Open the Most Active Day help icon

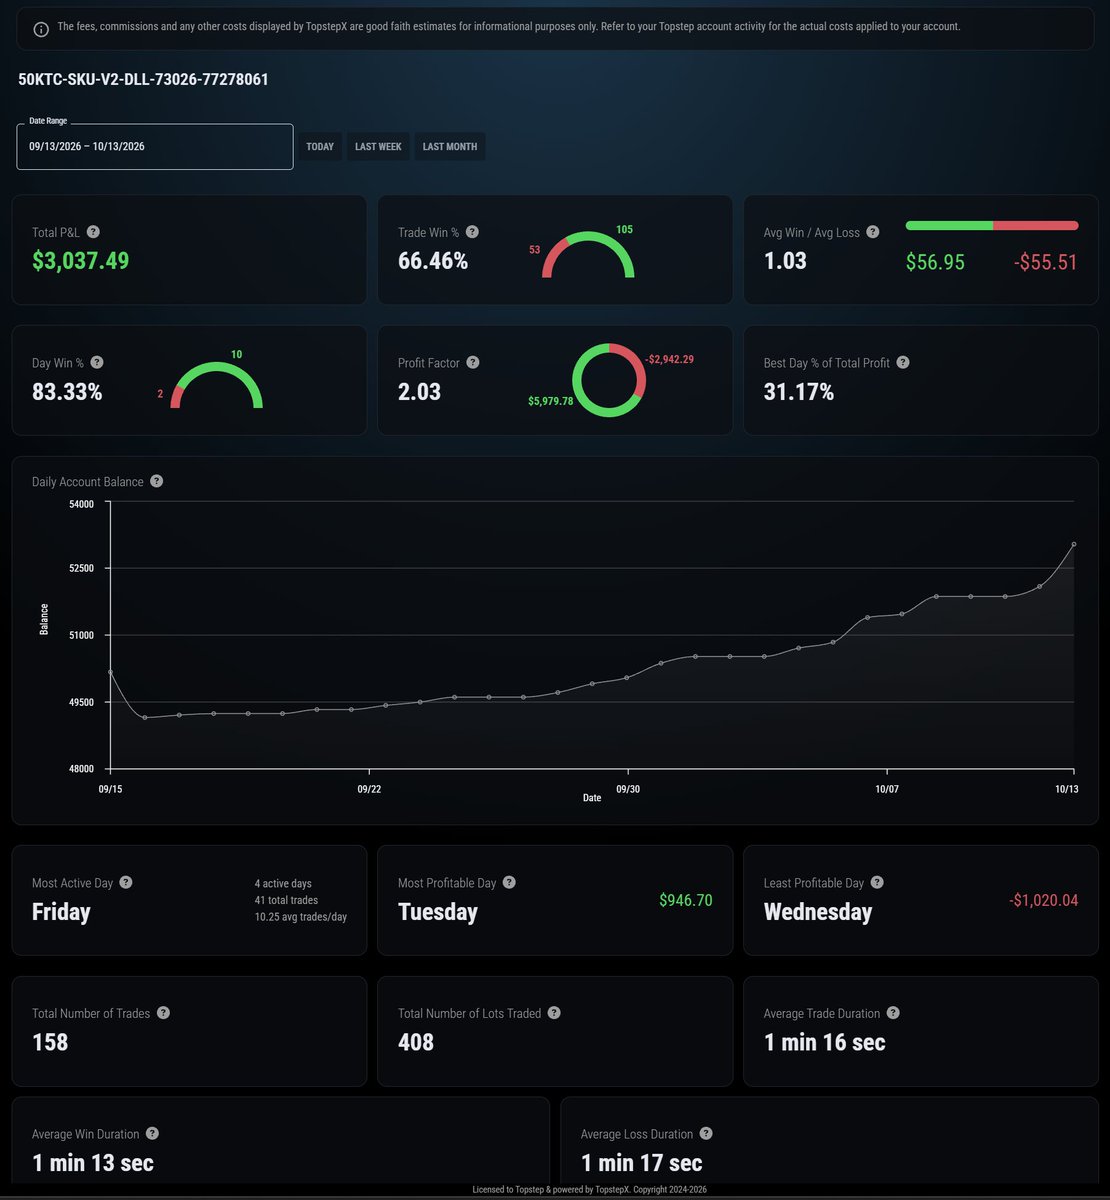[x=126, y=883]
